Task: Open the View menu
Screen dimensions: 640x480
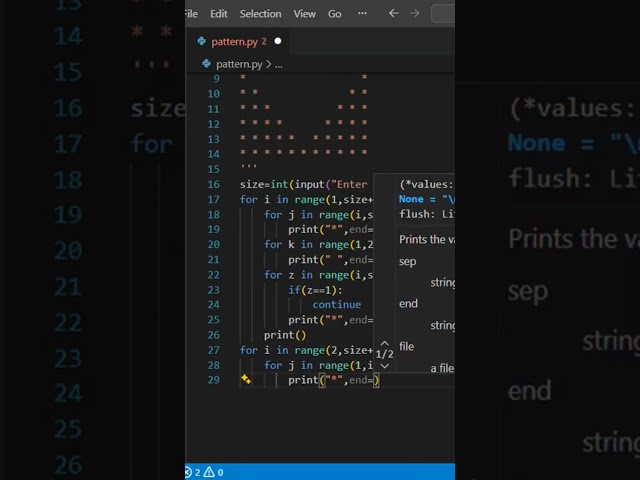Action: point(304,14)
